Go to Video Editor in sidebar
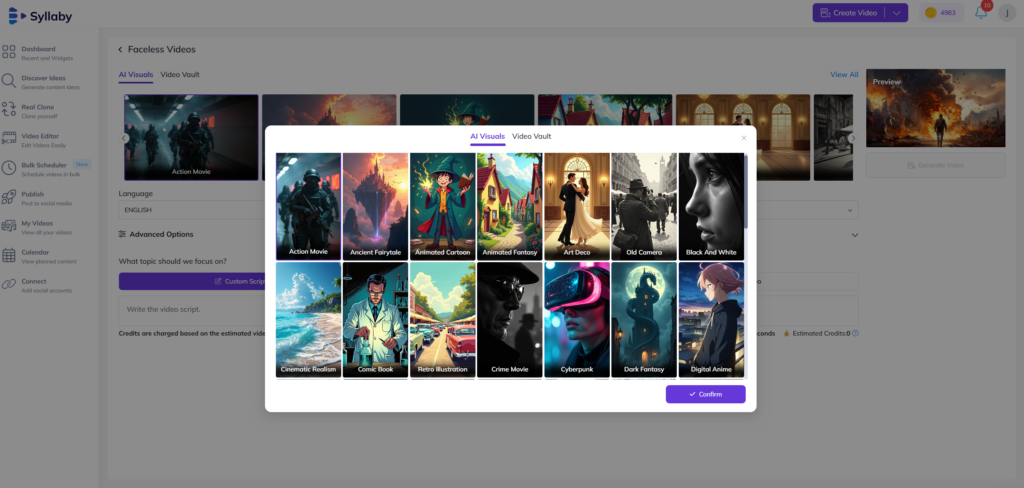The image size is (1024, 488). point(40,139)
